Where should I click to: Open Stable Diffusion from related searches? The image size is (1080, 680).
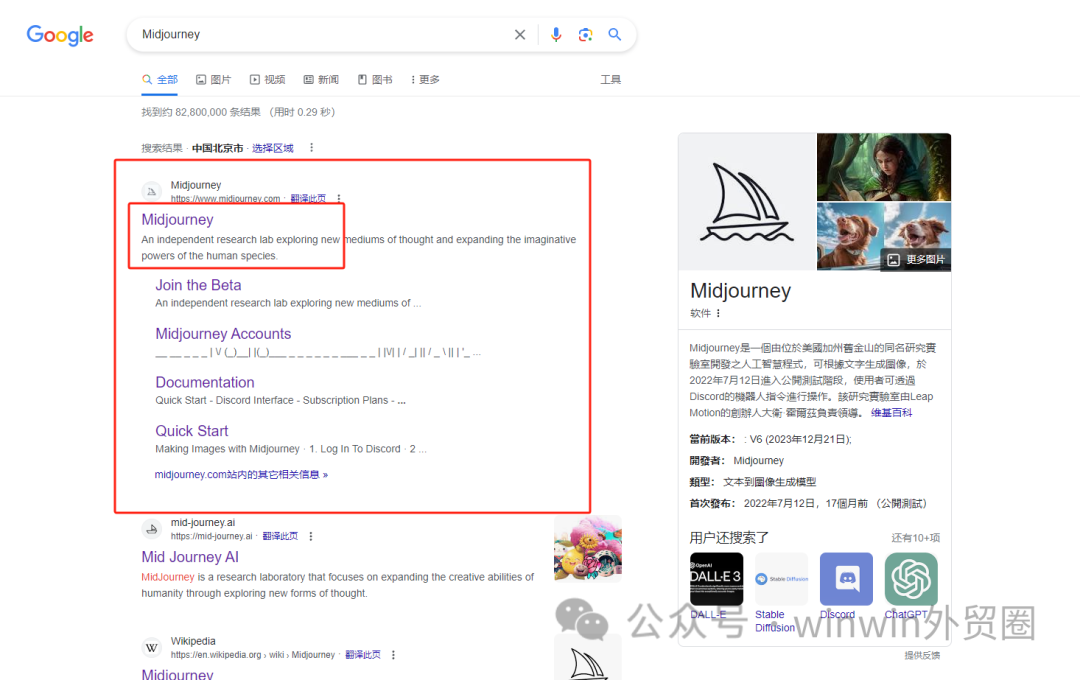tap(781, 579)
